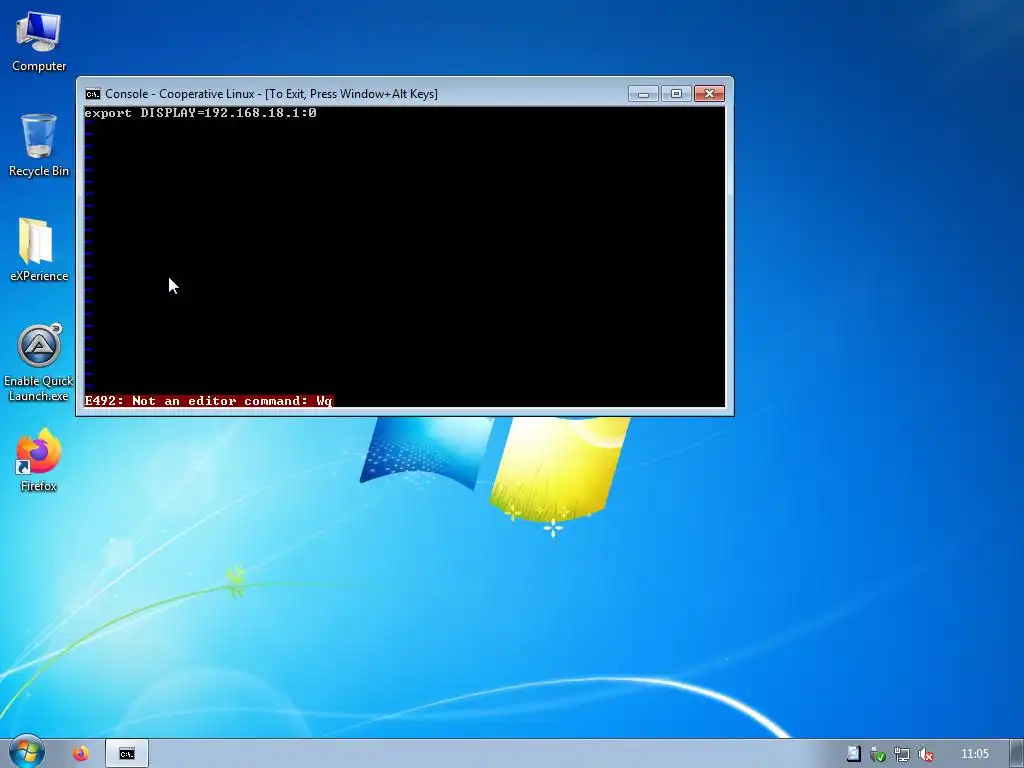The image size is (1024, 768).
Task: Open the console window system menu icon
Action: 93,94
